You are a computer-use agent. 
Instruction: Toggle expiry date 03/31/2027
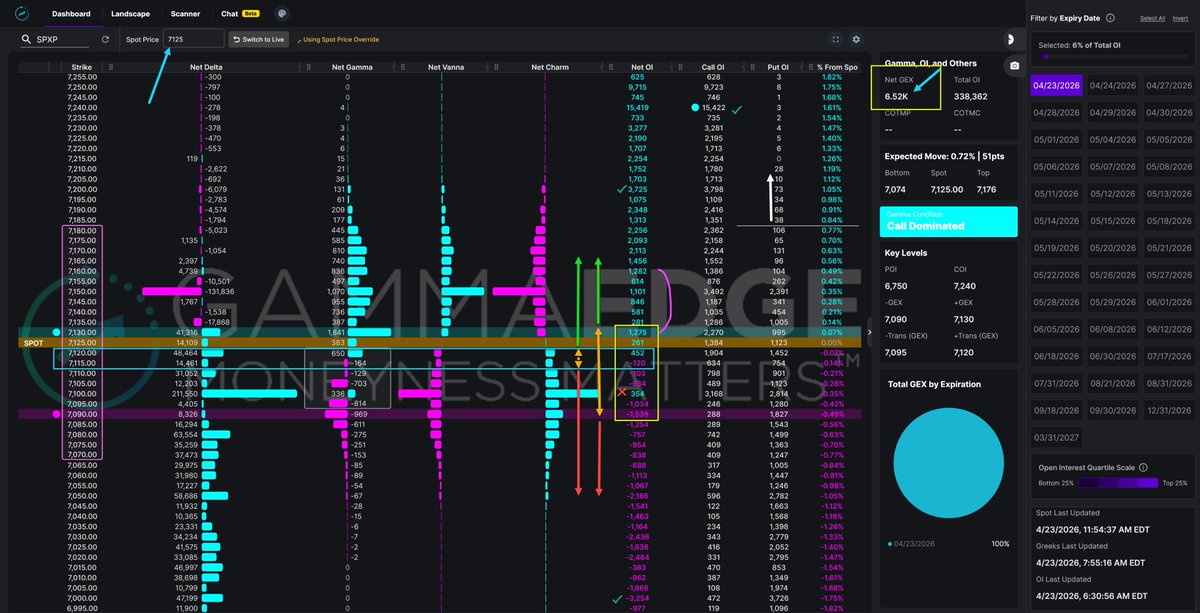click(x=1055, y=437)
